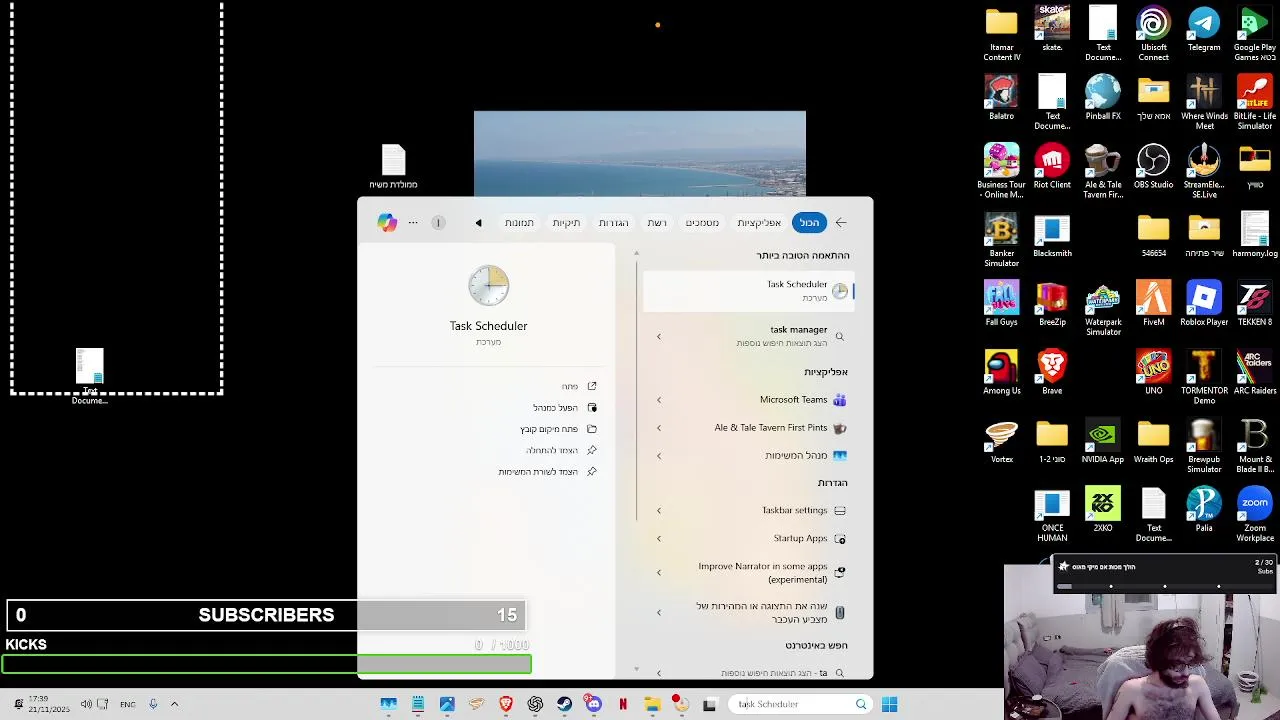
Task: Expand Startup Apps result chevron
Action: coord(658,538)
